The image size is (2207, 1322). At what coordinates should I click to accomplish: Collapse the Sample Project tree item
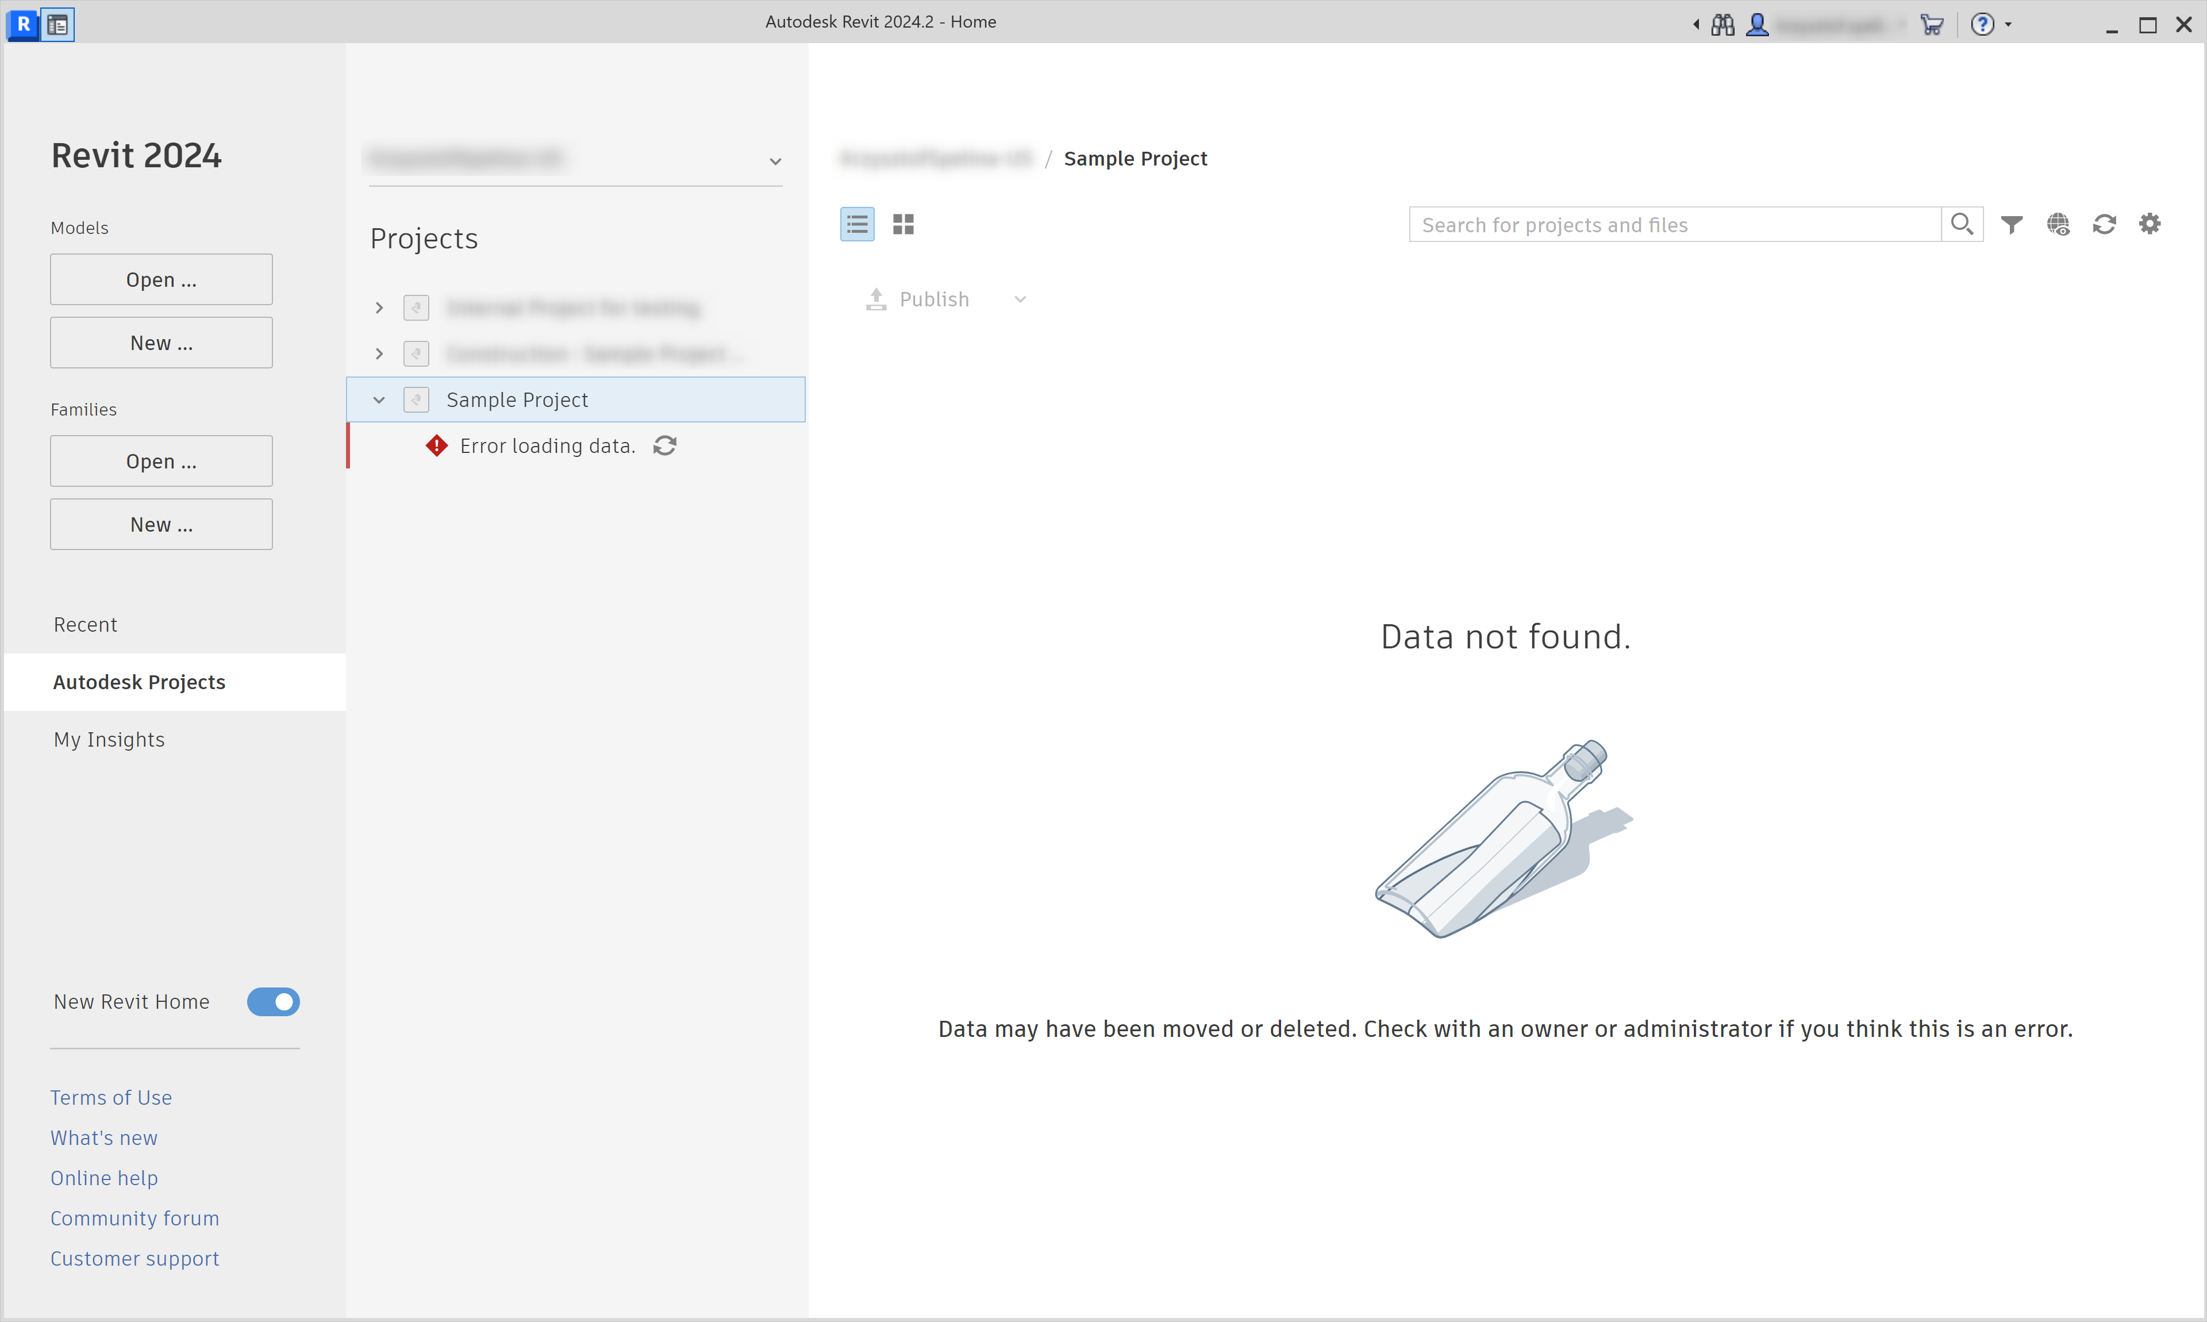coord(379,400)
